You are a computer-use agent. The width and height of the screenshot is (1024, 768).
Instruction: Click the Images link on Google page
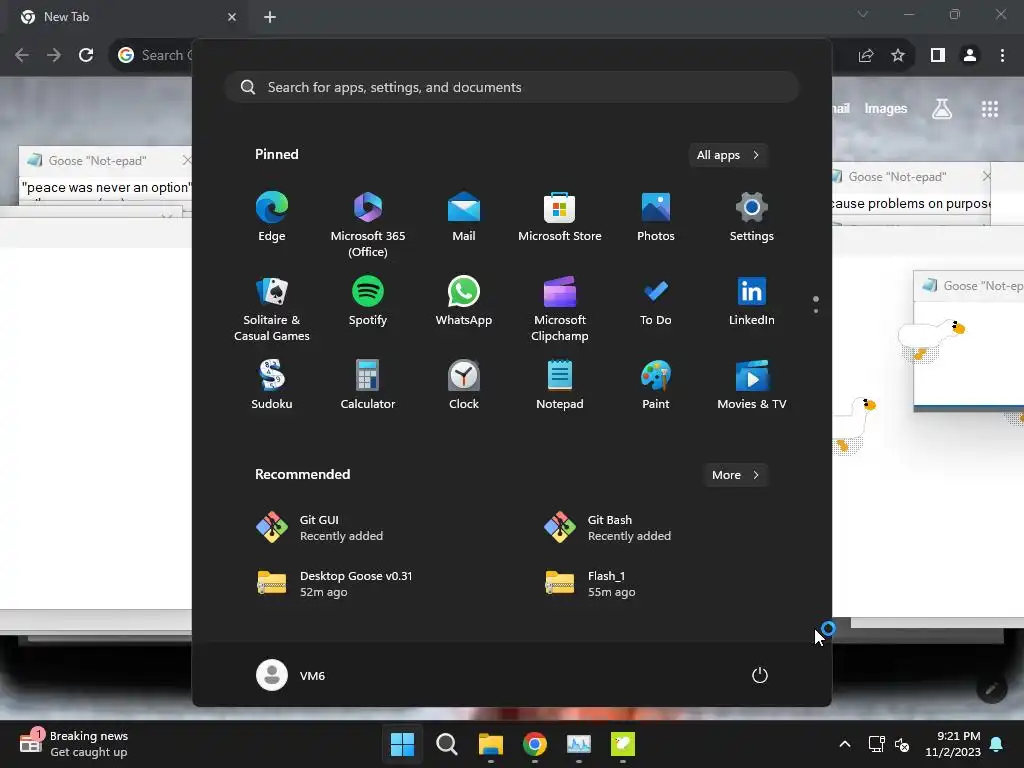point(886,109)
